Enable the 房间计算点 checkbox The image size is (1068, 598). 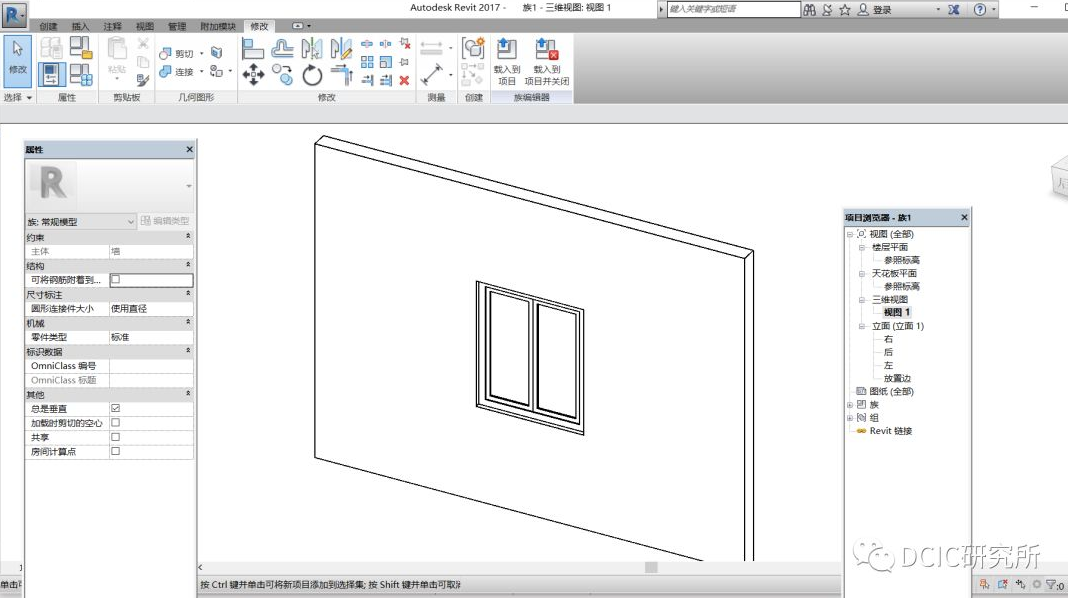pos(115,451)
